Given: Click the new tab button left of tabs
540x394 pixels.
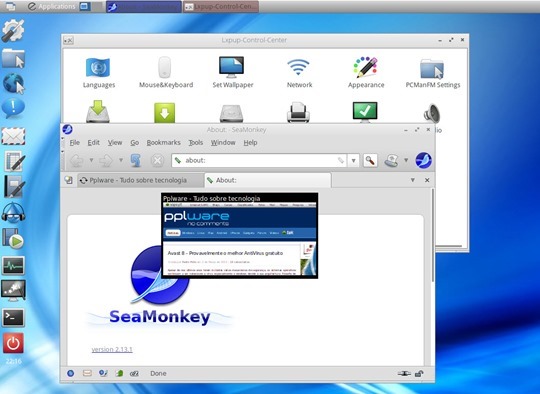Looking at the screenshot, I should 69,180.
